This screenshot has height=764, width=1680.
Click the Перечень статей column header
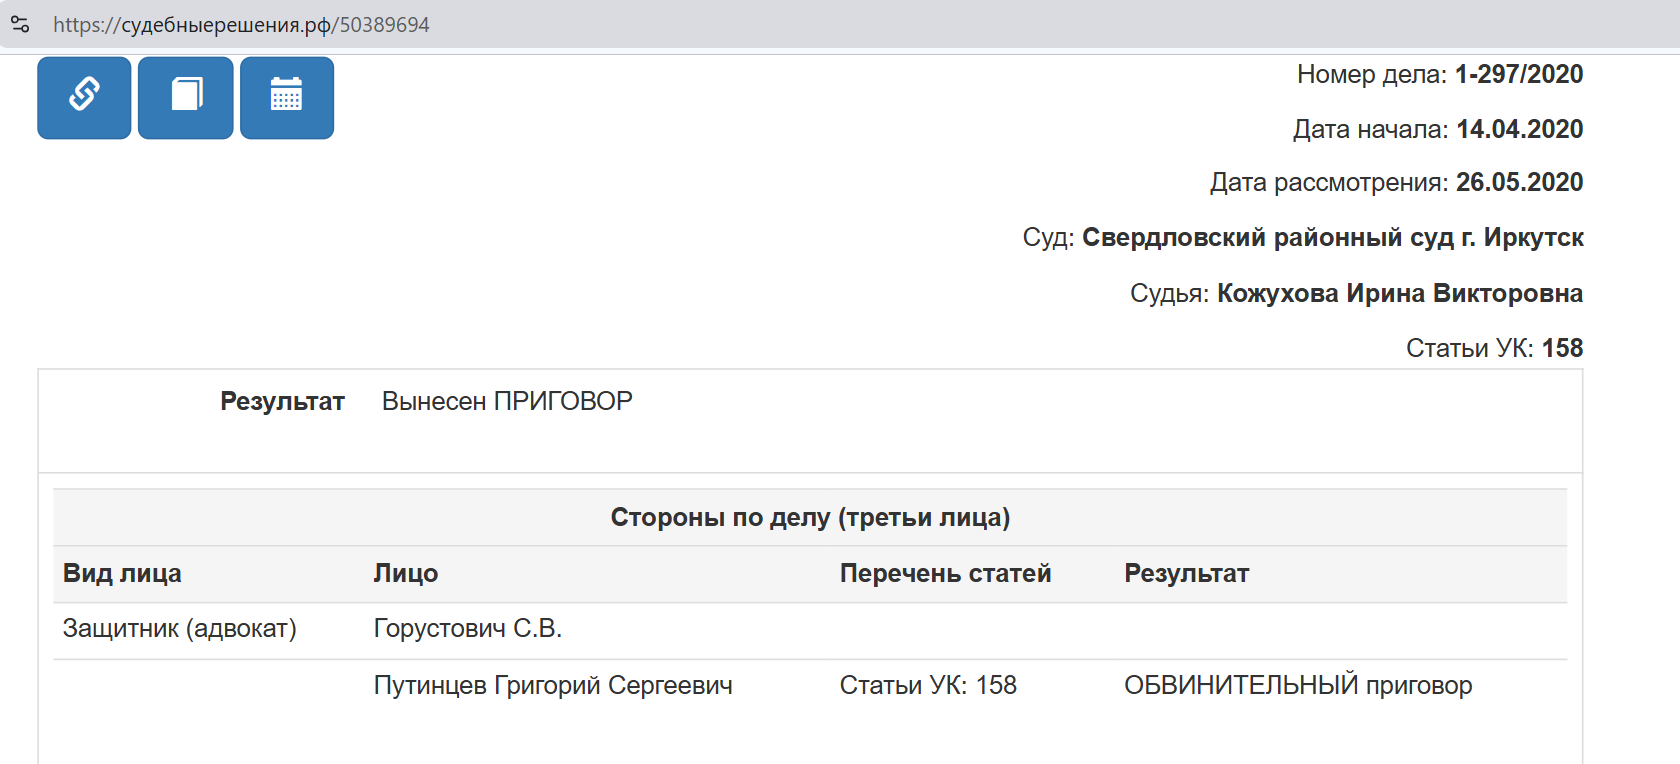945,573
